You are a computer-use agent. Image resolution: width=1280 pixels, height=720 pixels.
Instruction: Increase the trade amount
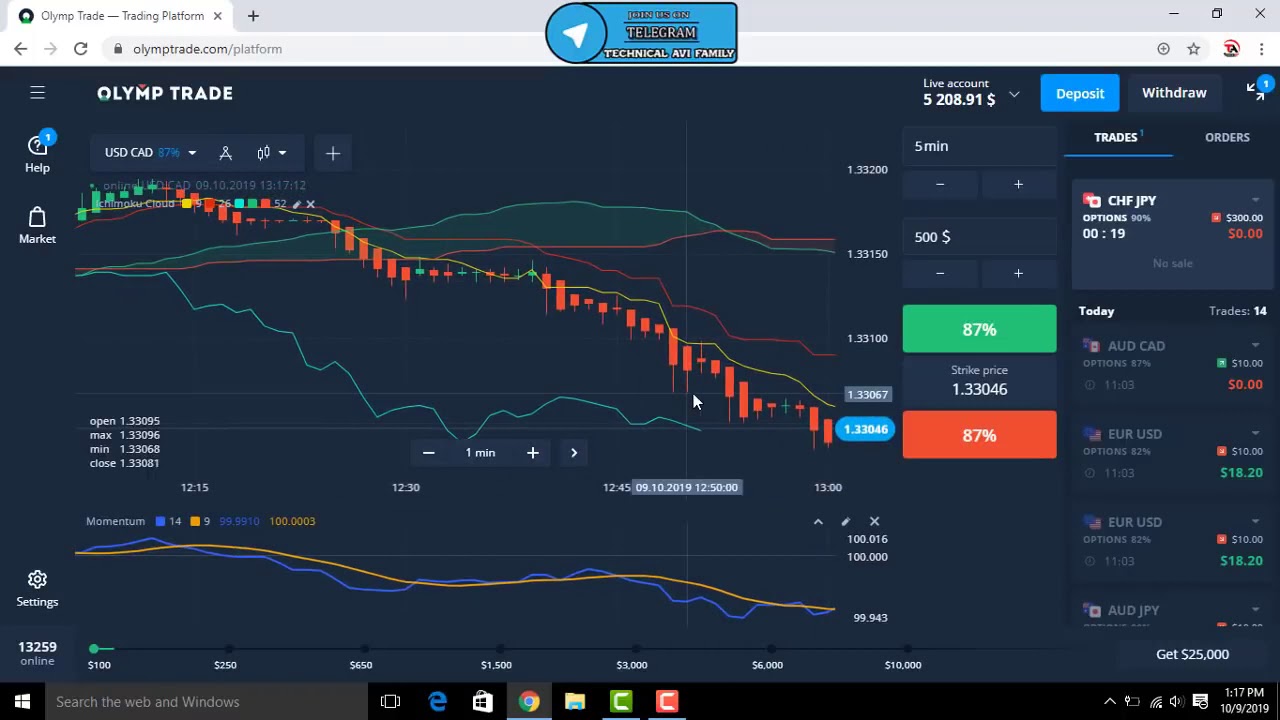[1018, 273]
